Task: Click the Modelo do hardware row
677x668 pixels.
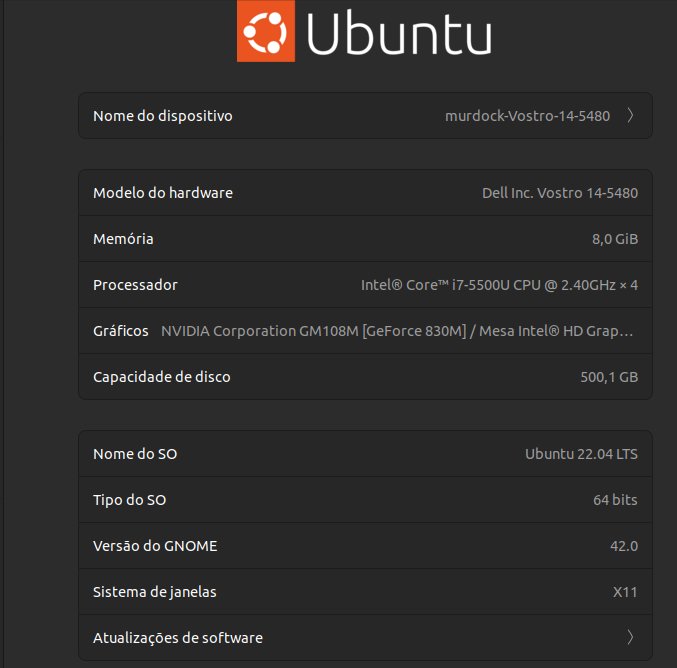Action: pyautogui.click(x=365, y=193)
